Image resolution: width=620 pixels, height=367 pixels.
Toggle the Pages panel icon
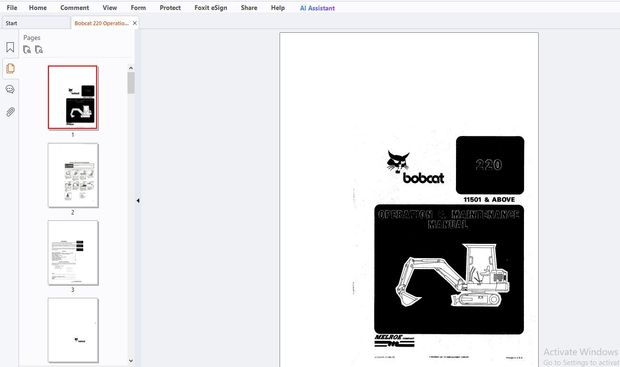(10, 68)
